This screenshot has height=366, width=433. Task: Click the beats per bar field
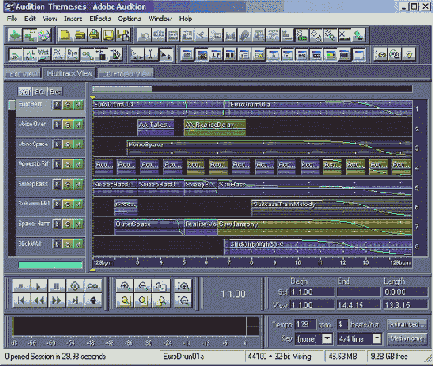tap(342, 324)
